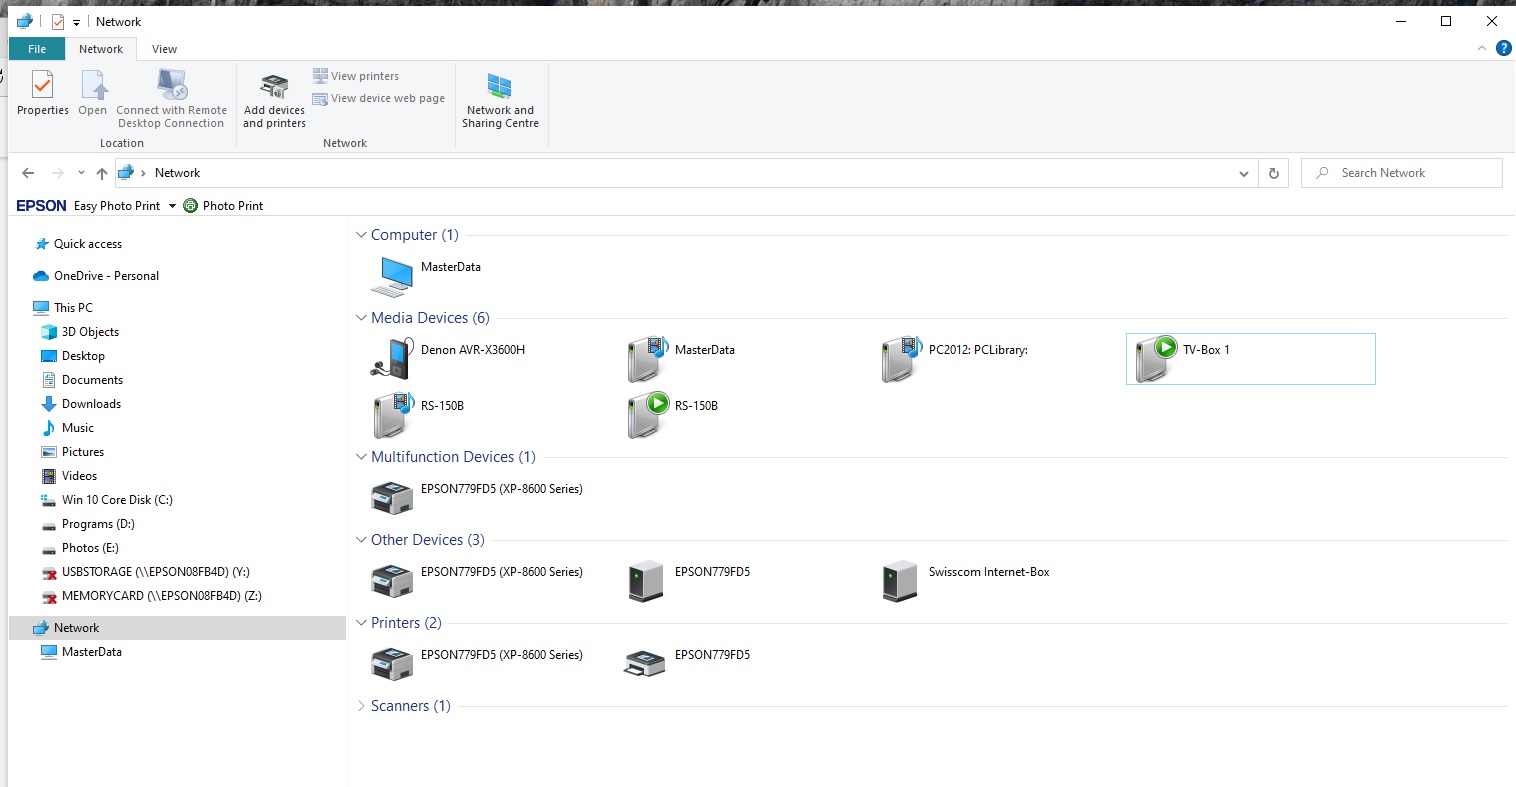Screen dimensions: 1516x787
Task: Select Swisscom Internet-Box device
Action: (966, 580)
